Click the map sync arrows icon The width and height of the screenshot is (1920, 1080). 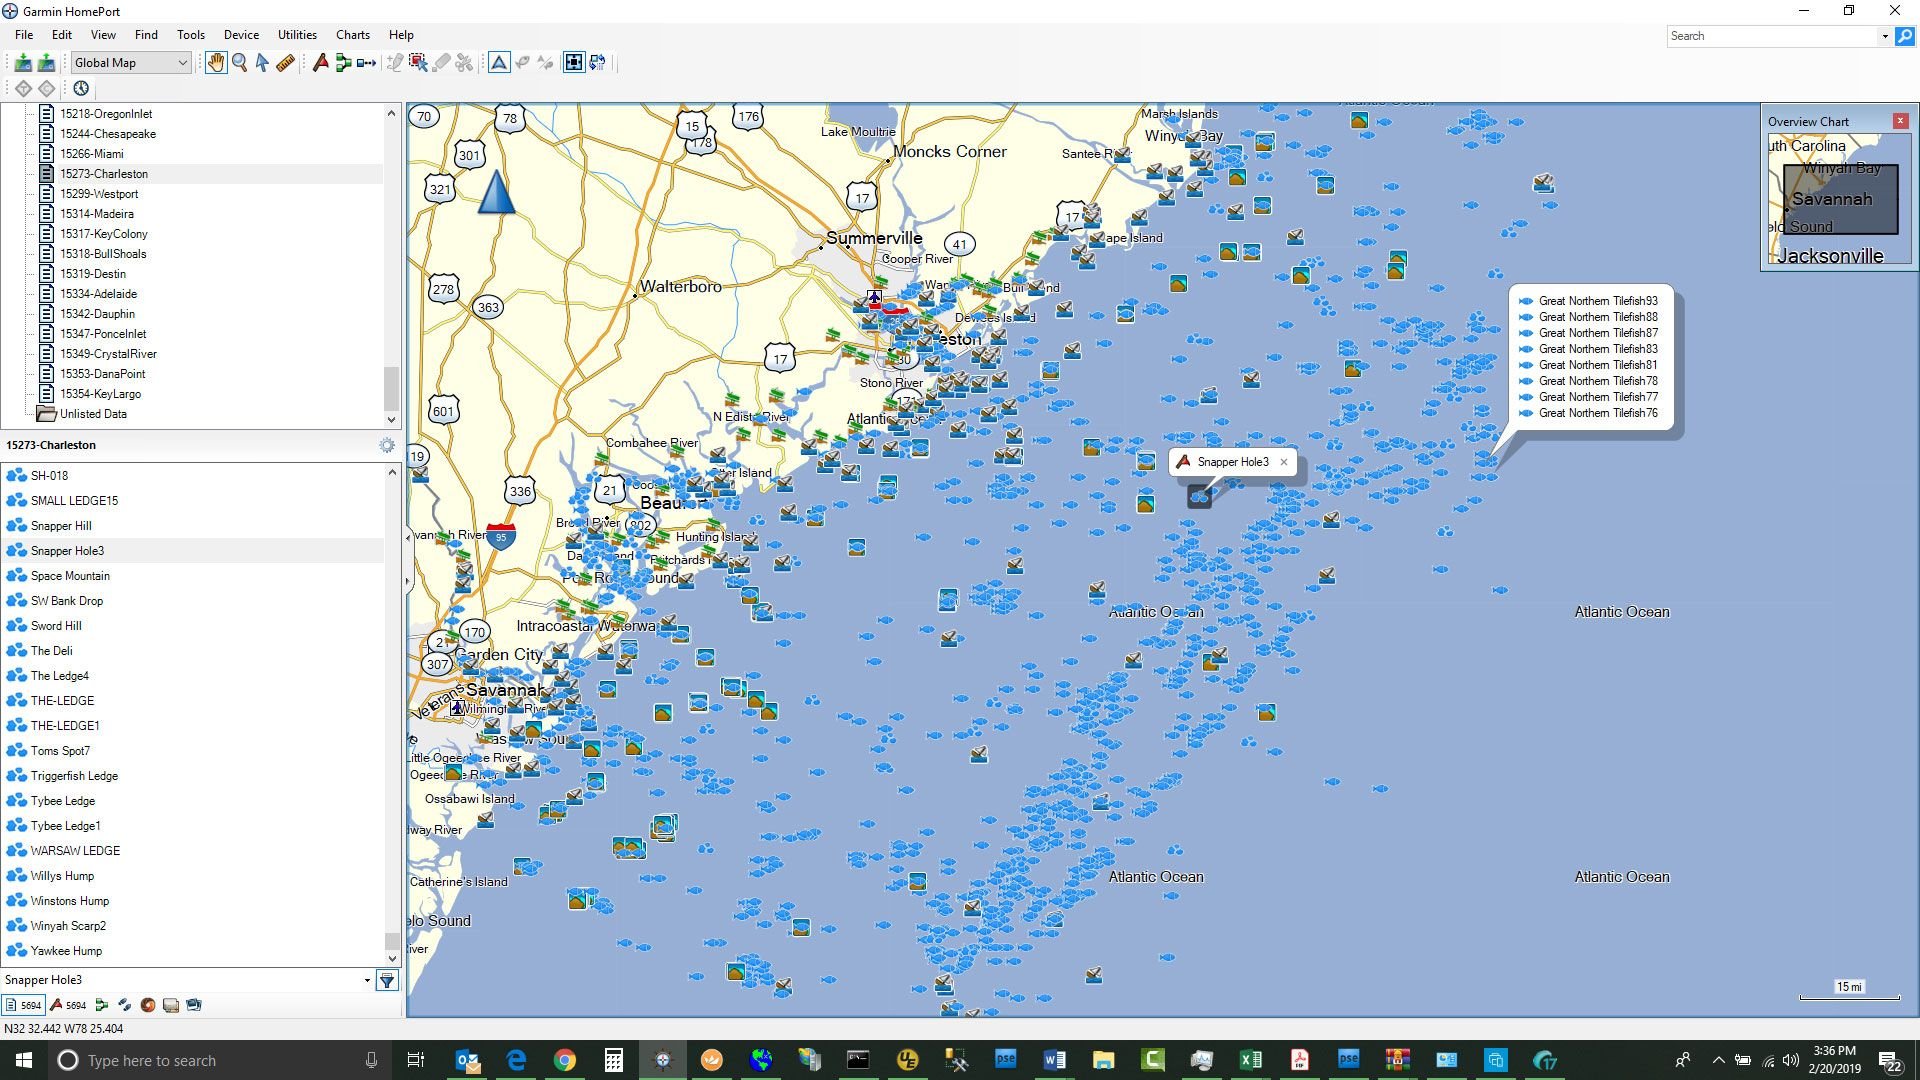pyautogui.click(x=598, y=63)
